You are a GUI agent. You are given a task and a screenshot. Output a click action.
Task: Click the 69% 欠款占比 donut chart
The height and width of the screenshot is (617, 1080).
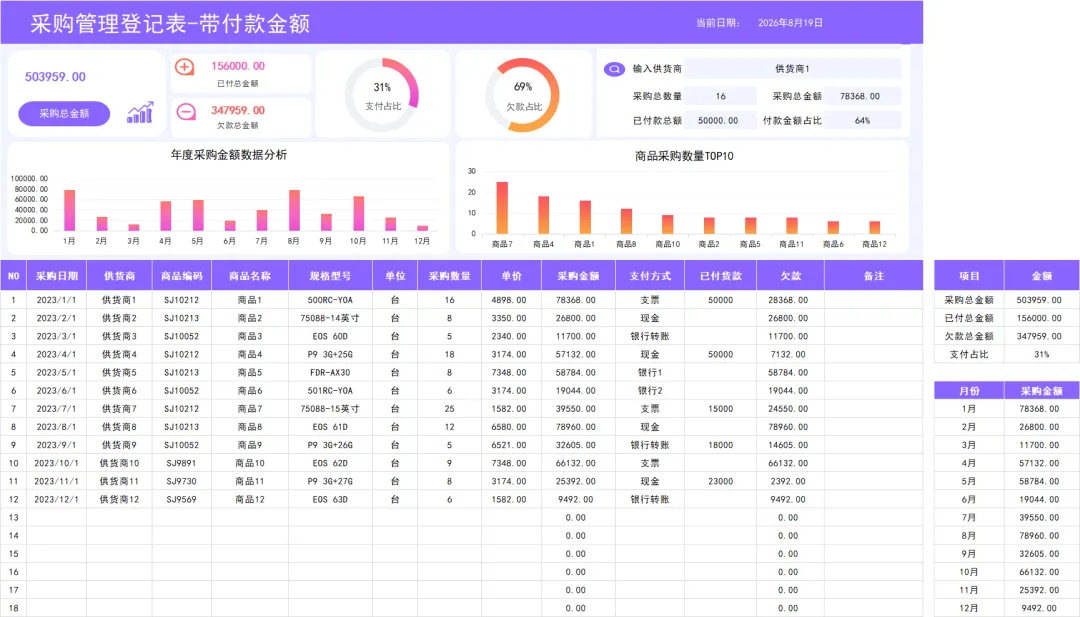pyautogui.click(x=523, y=95)
